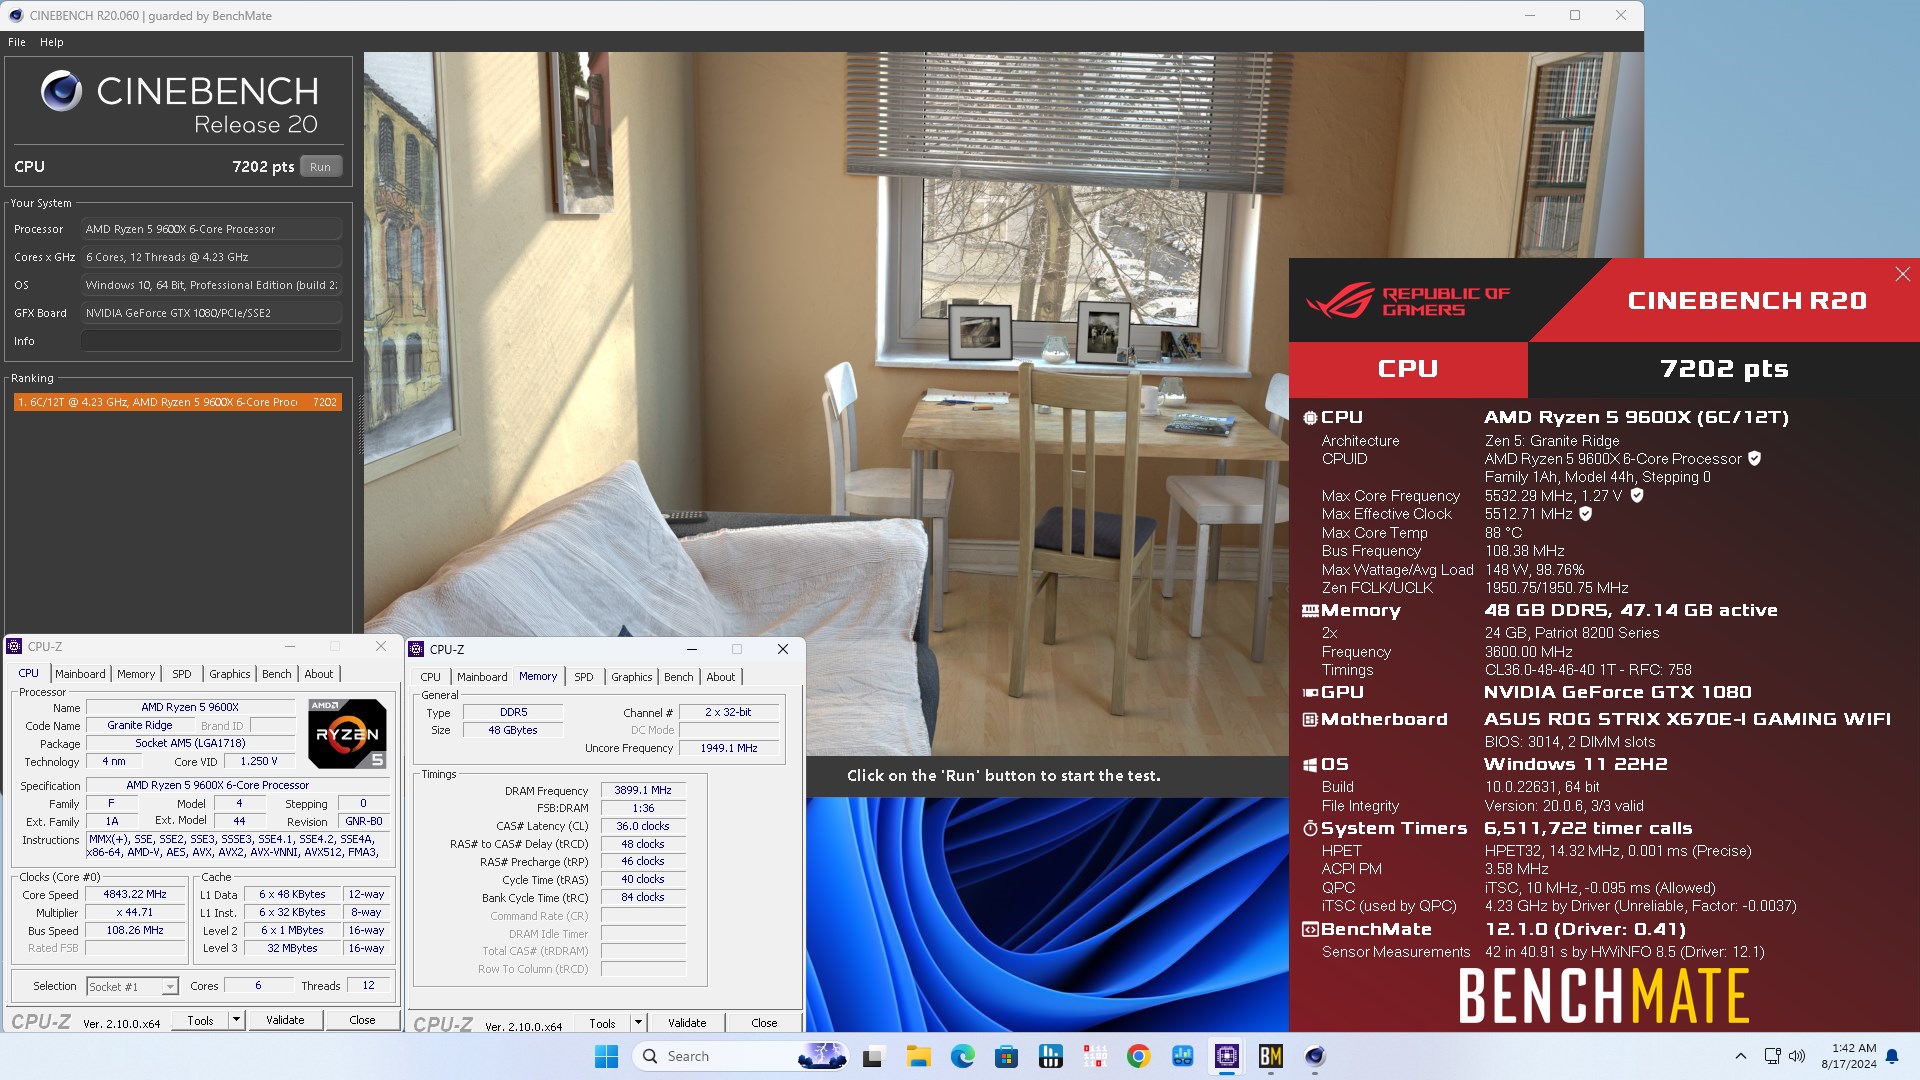Select the 7202 ranking entry row
The width and height of the screenshot is (1920, 1080).
[x=178, y=402]
